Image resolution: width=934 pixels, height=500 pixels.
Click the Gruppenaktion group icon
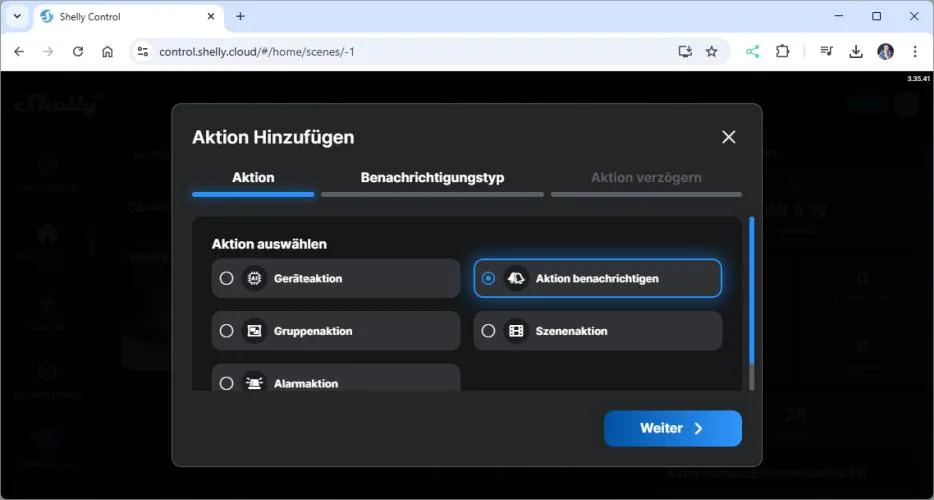[x=254, y=331]
